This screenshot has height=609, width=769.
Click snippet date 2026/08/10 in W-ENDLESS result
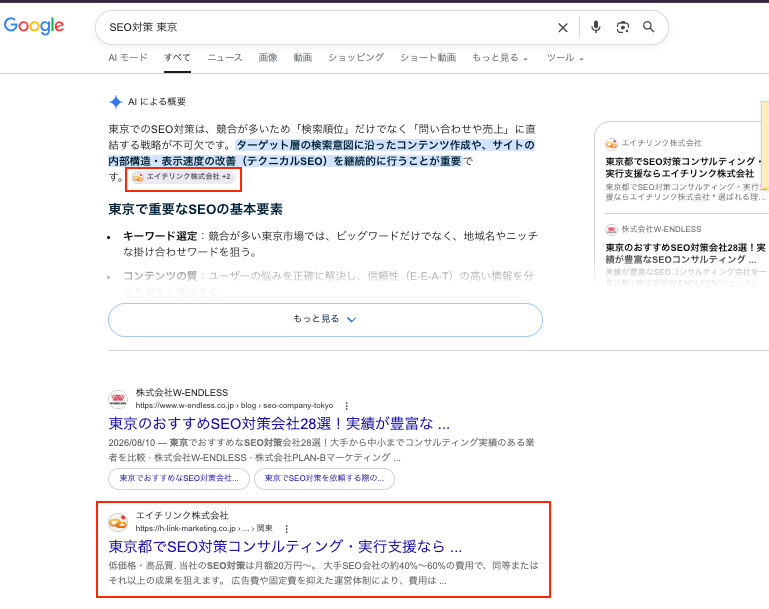click(131, 443)
